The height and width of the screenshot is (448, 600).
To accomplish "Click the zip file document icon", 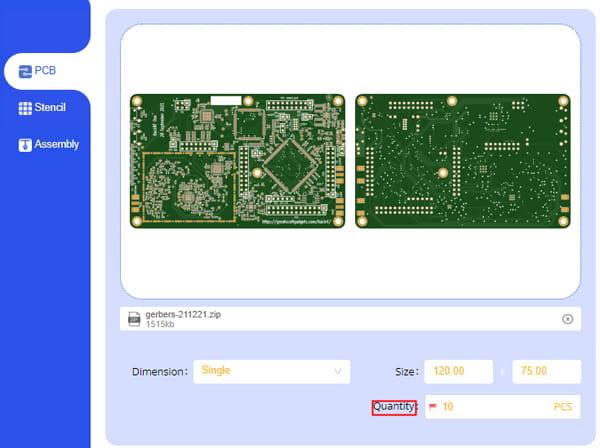I will pyautogui.click(x=134, y=319).
